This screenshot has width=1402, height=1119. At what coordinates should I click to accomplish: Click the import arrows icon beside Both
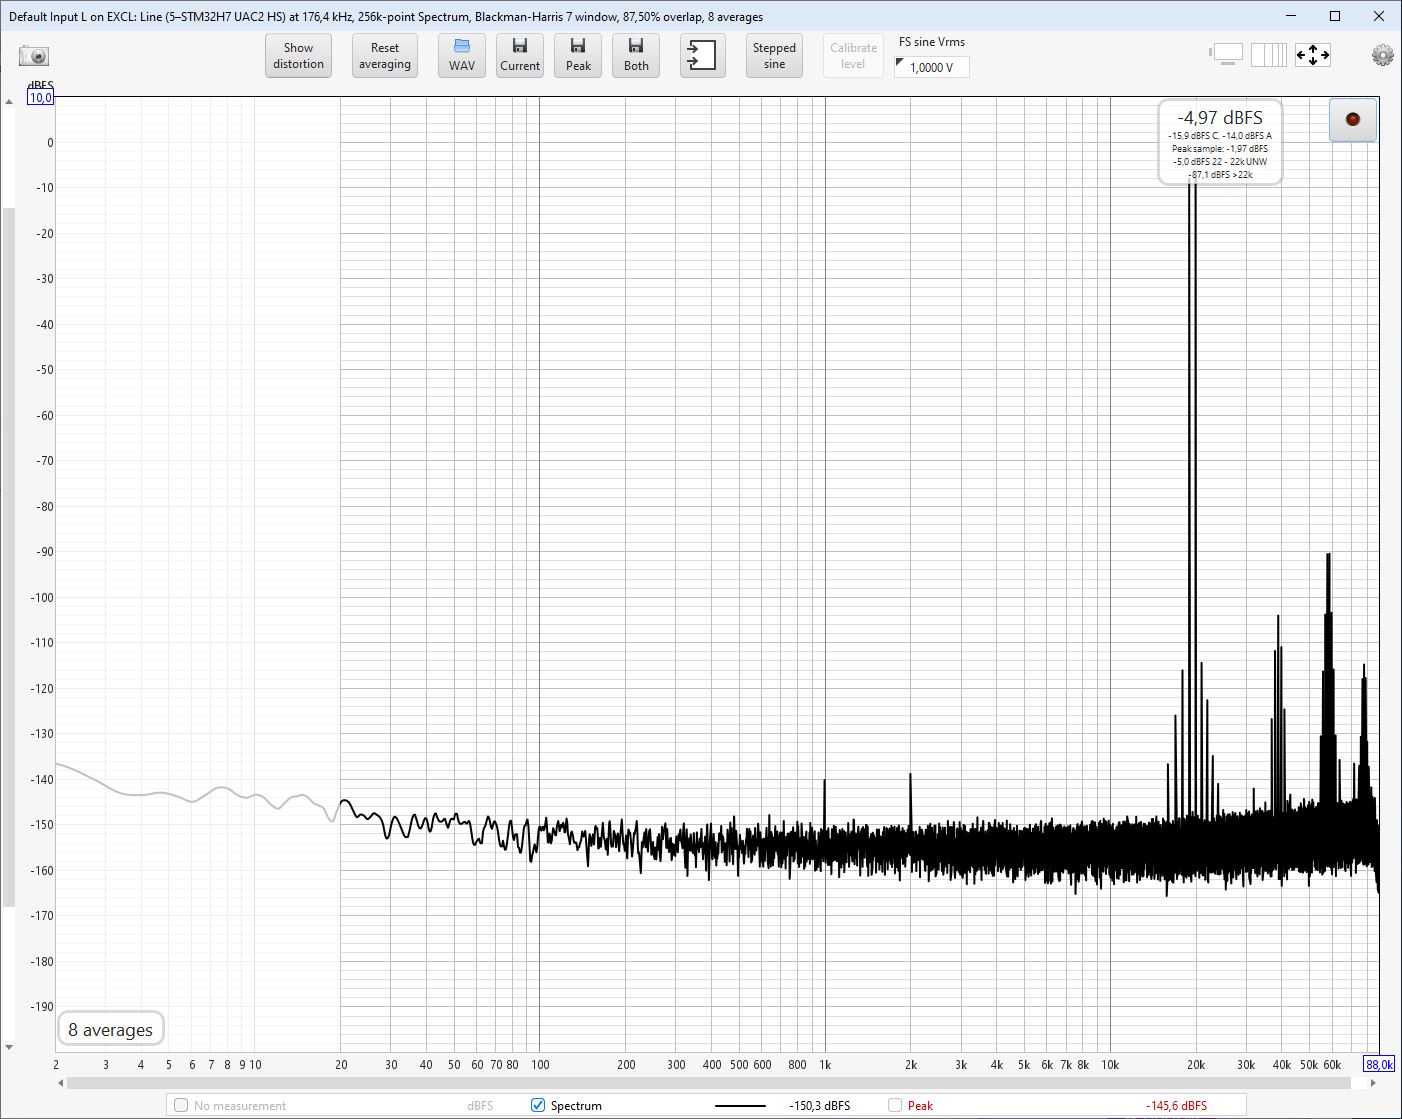pyautogui.click(x=703, y=55)
